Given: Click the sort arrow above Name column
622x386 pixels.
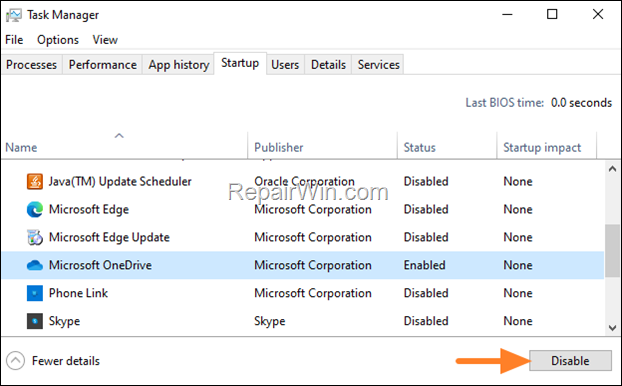Looking at the screenshot, I should click(119, 136).
